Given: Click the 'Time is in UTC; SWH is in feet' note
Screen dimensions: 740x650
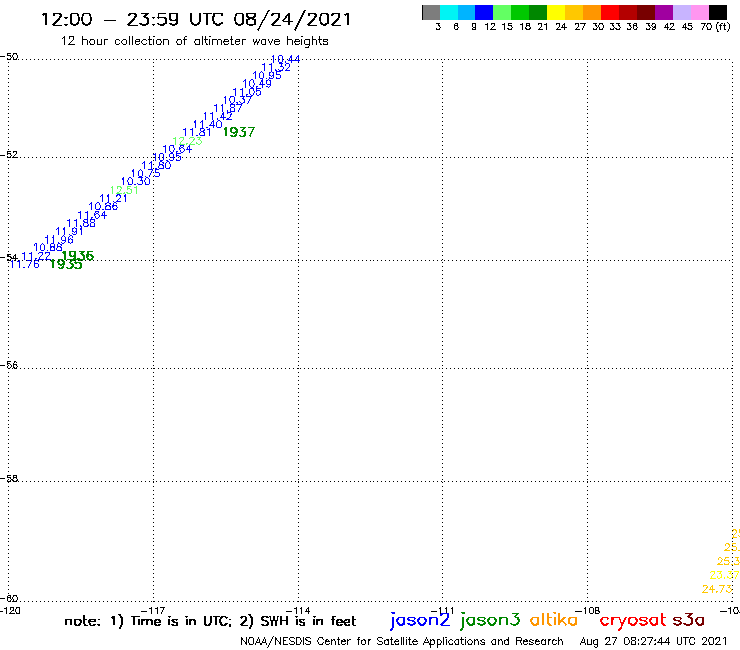Looking at the screenshot, I should pos(210,621).
